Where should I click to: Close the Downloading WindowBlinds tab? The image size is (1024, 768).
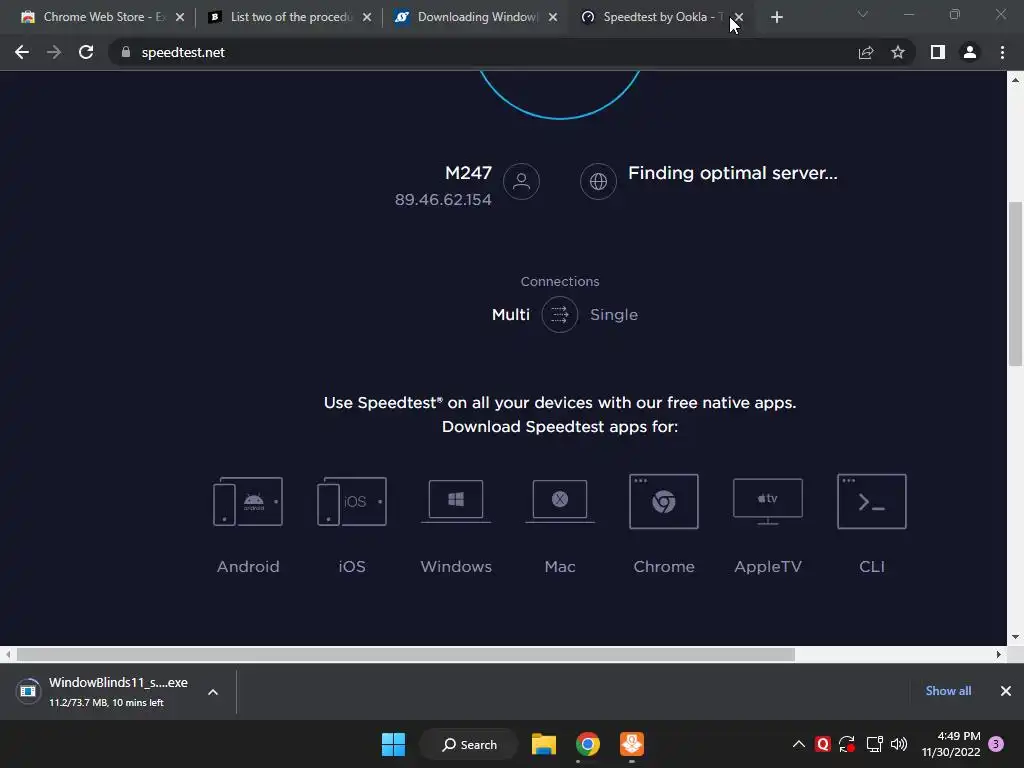point(553,17)
